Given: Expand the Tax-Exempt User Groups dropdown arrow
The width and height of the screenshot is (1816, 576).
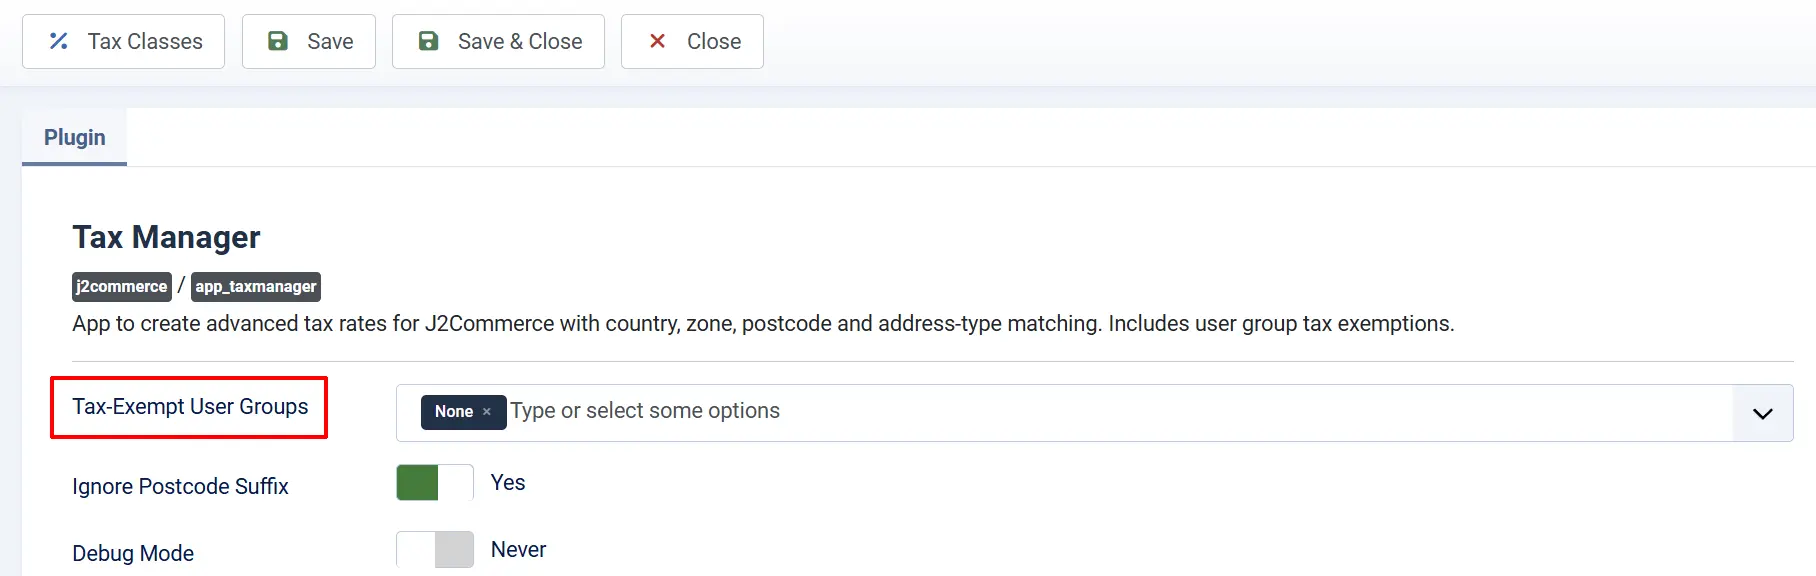Looking at the screenshot, I should pos(1762,413).
